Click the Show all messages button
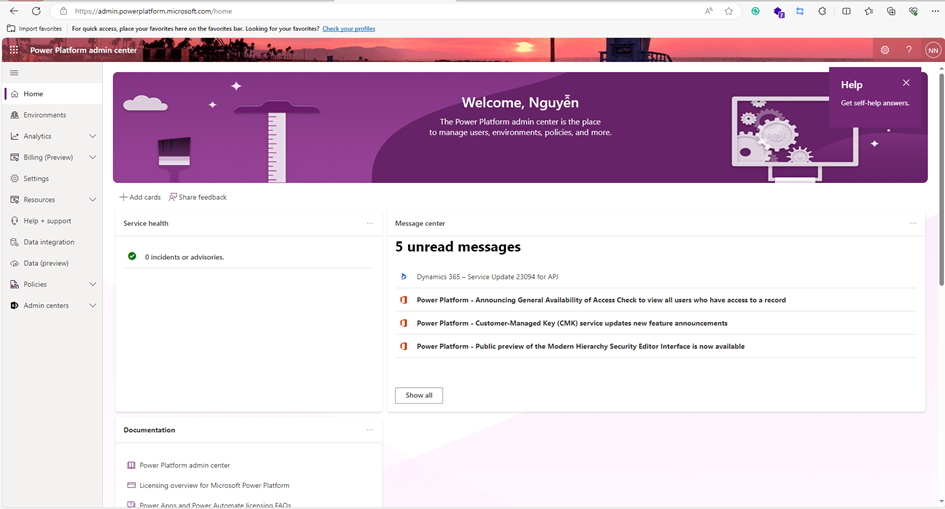Image resolution: width=945 pixels, height=509 pixels. (418, 395)
